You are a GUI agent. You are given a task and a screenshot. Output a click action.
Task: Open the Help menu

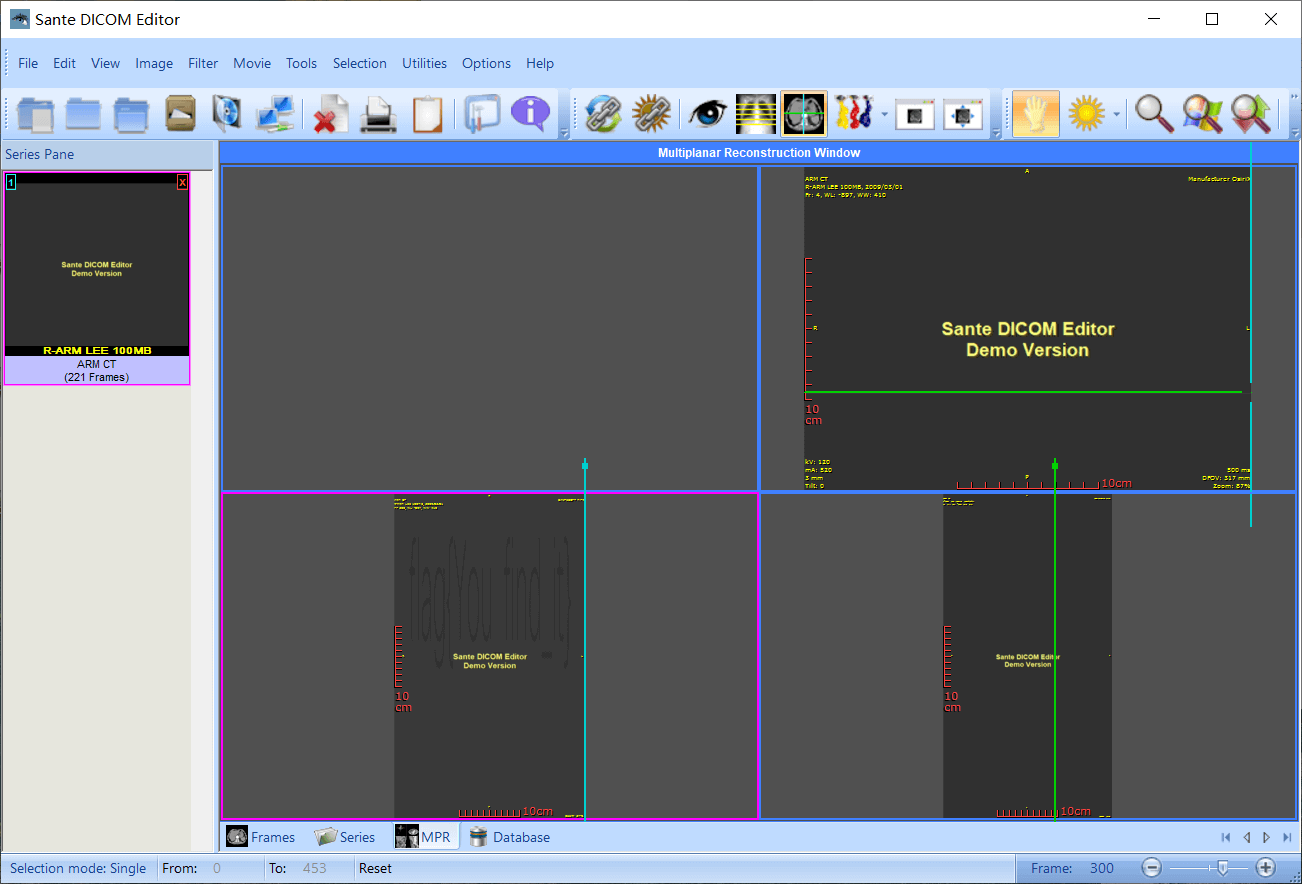pyautogui.click(x=540, y=63)
